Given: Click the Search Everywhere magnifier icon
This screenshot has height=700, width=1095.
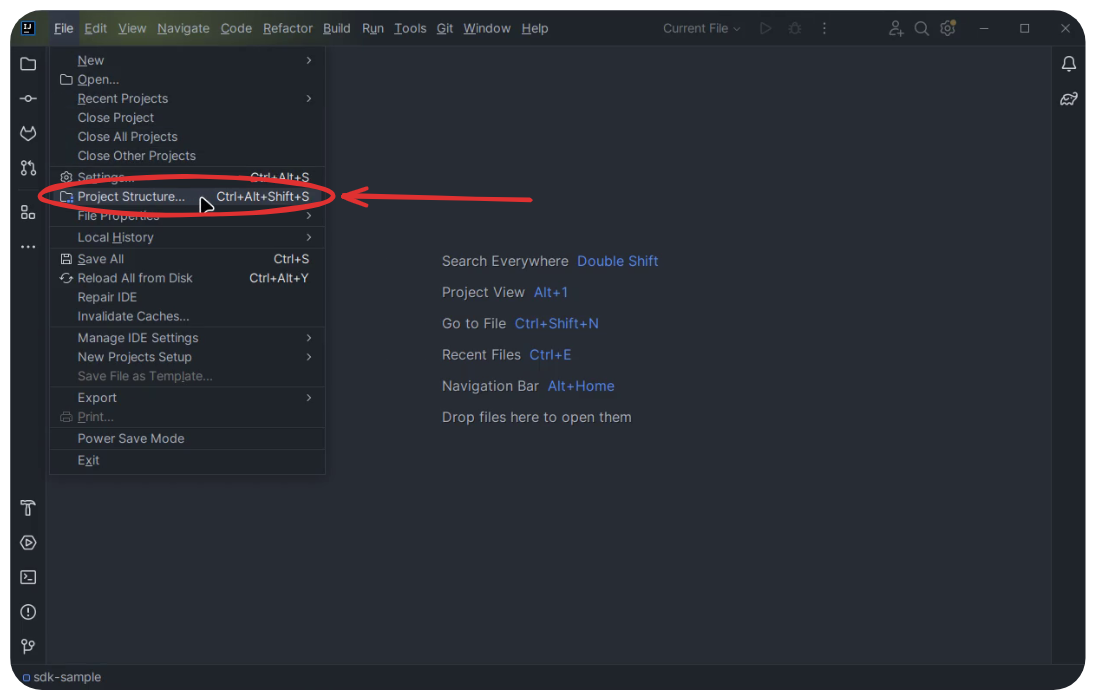Looking at the screenshot, I should coord(922,29).
